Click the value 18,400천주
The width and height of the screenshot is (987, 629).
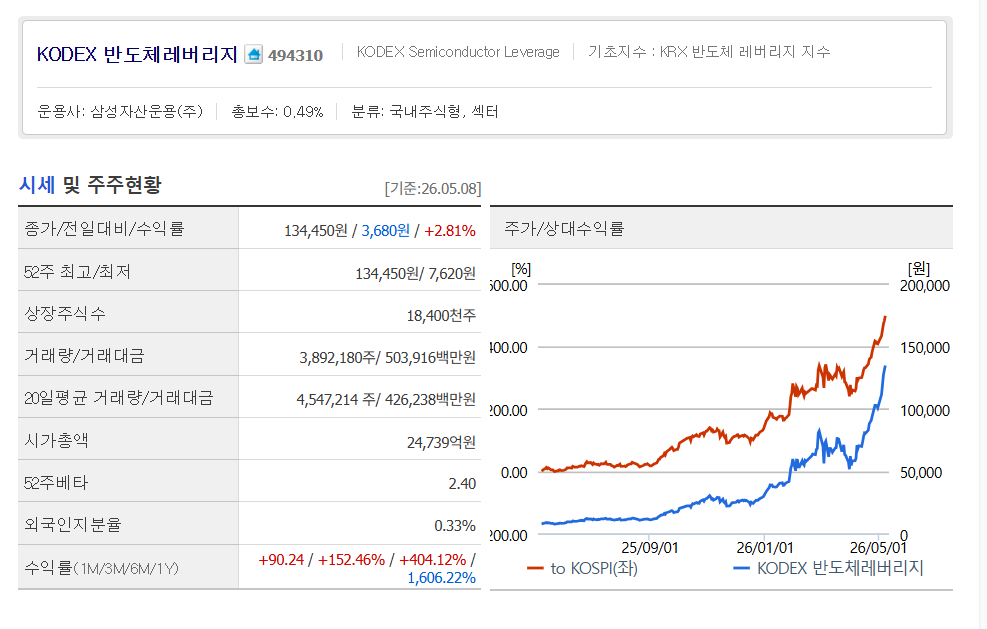(441, 315)
